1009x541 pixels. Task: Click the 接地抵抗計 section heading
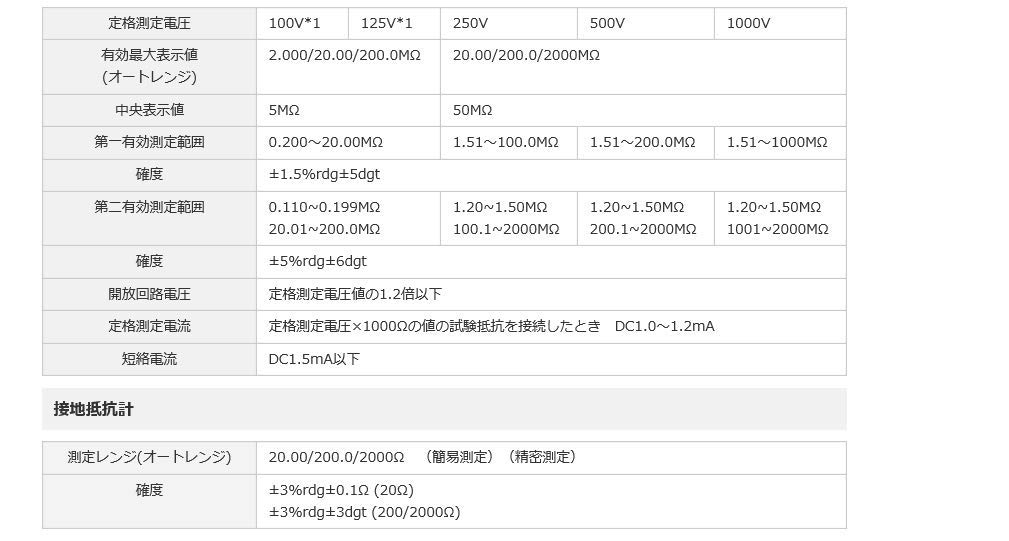click(x=93, y=409)
